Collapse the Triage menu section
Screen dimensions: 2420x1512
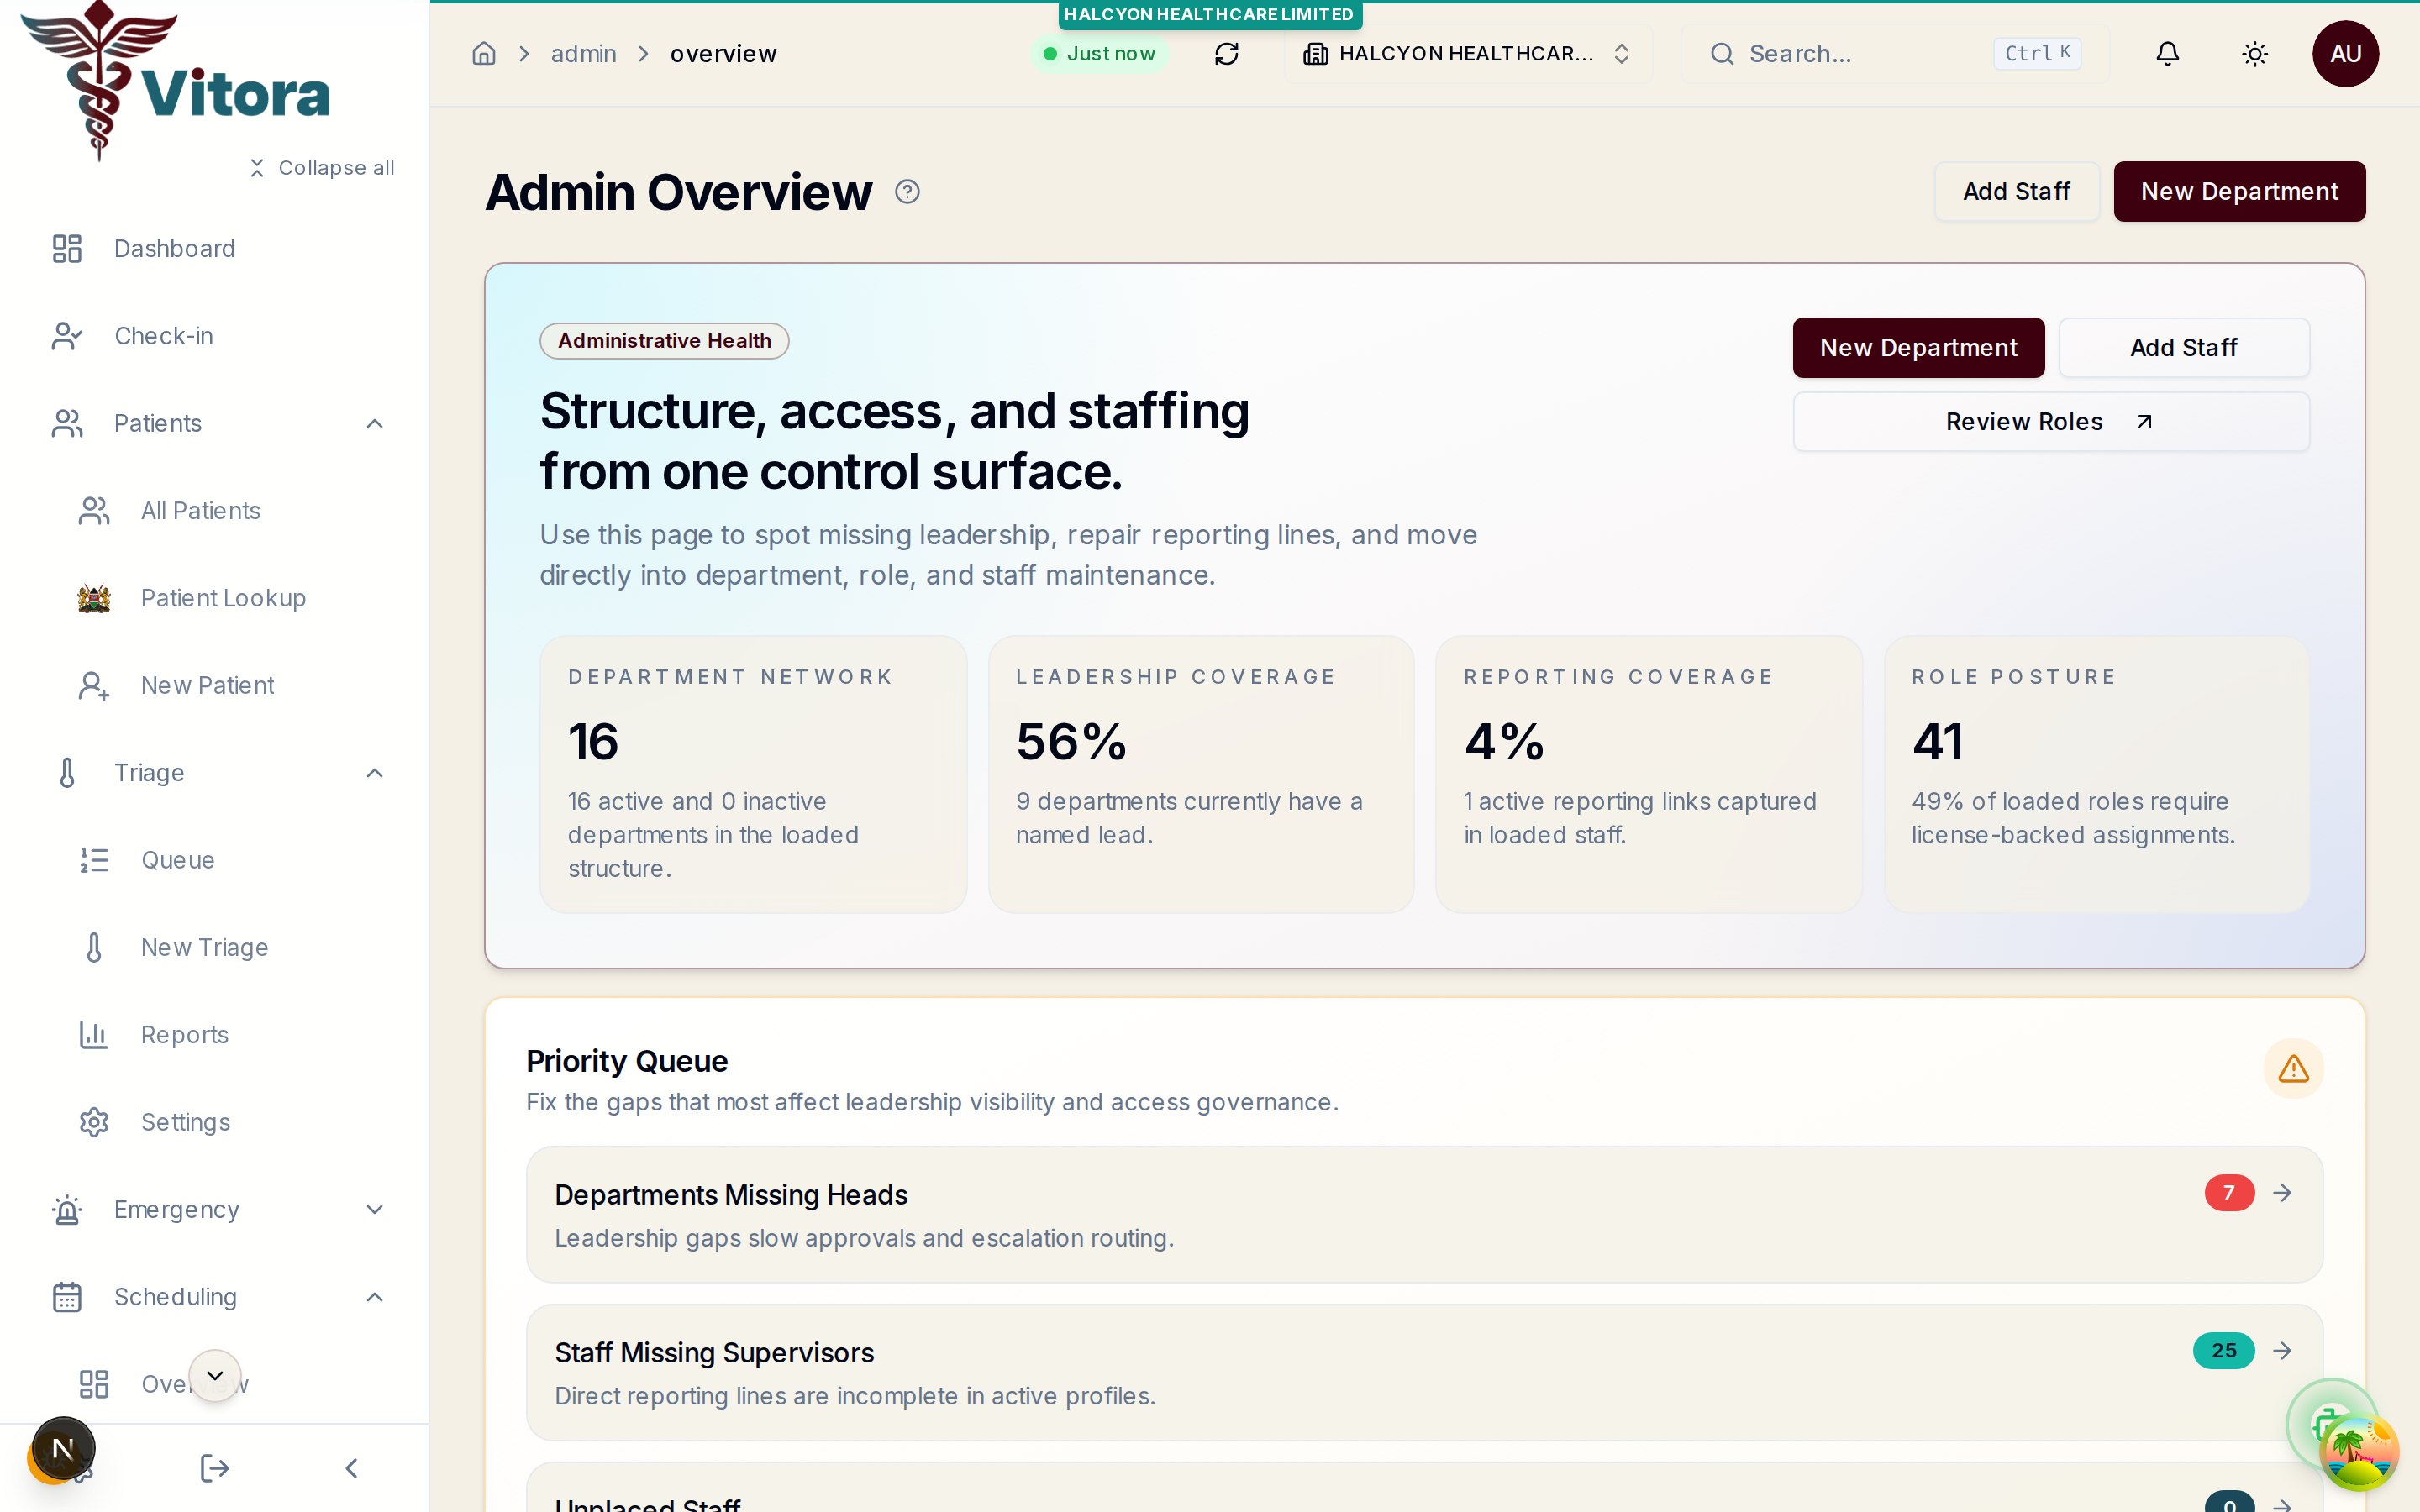(375, 773)
